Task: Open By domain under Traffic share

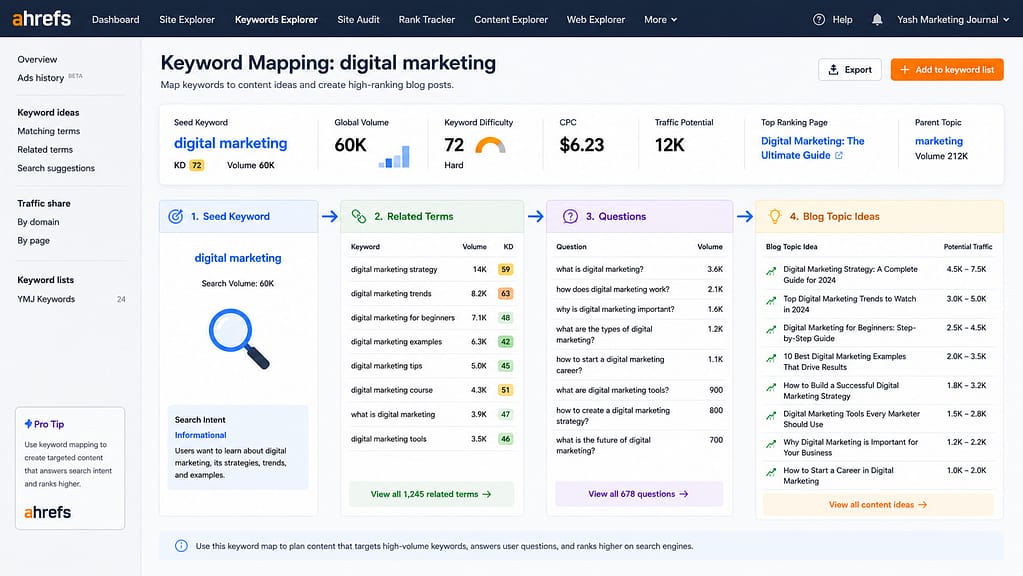Action: tap(38, 222)
